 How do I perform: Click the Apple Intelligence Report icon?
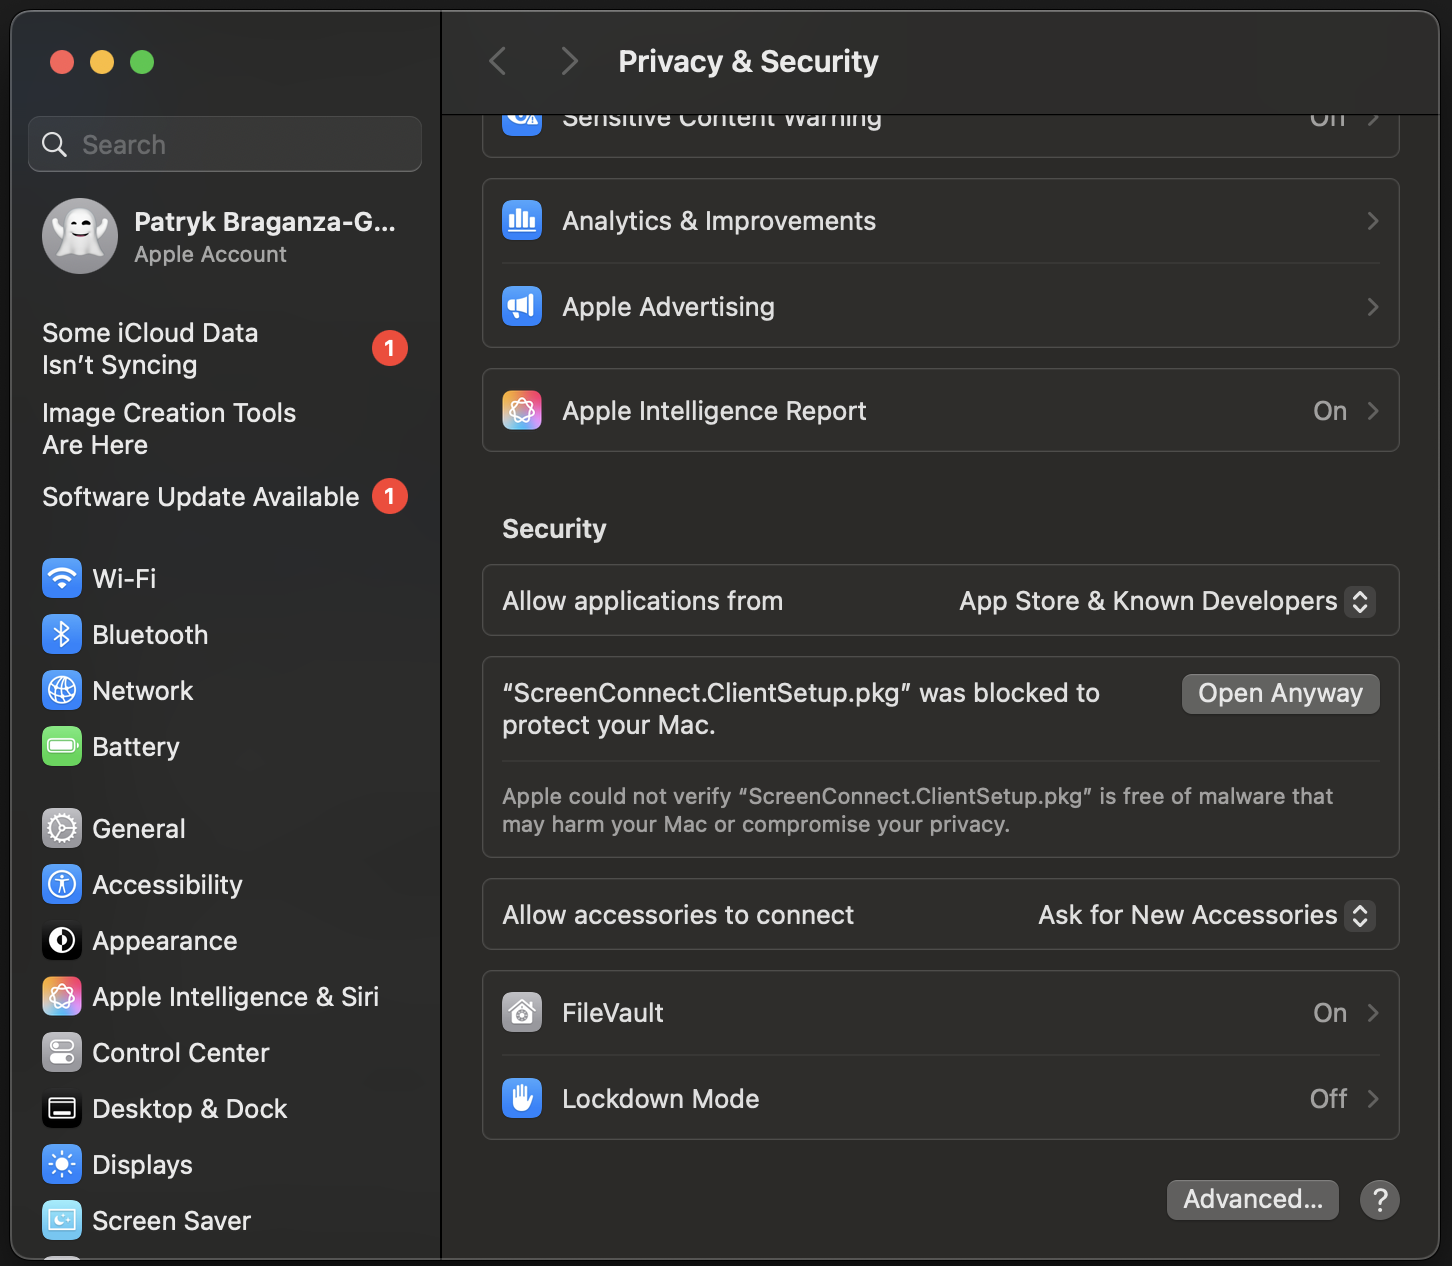[522, 410]
